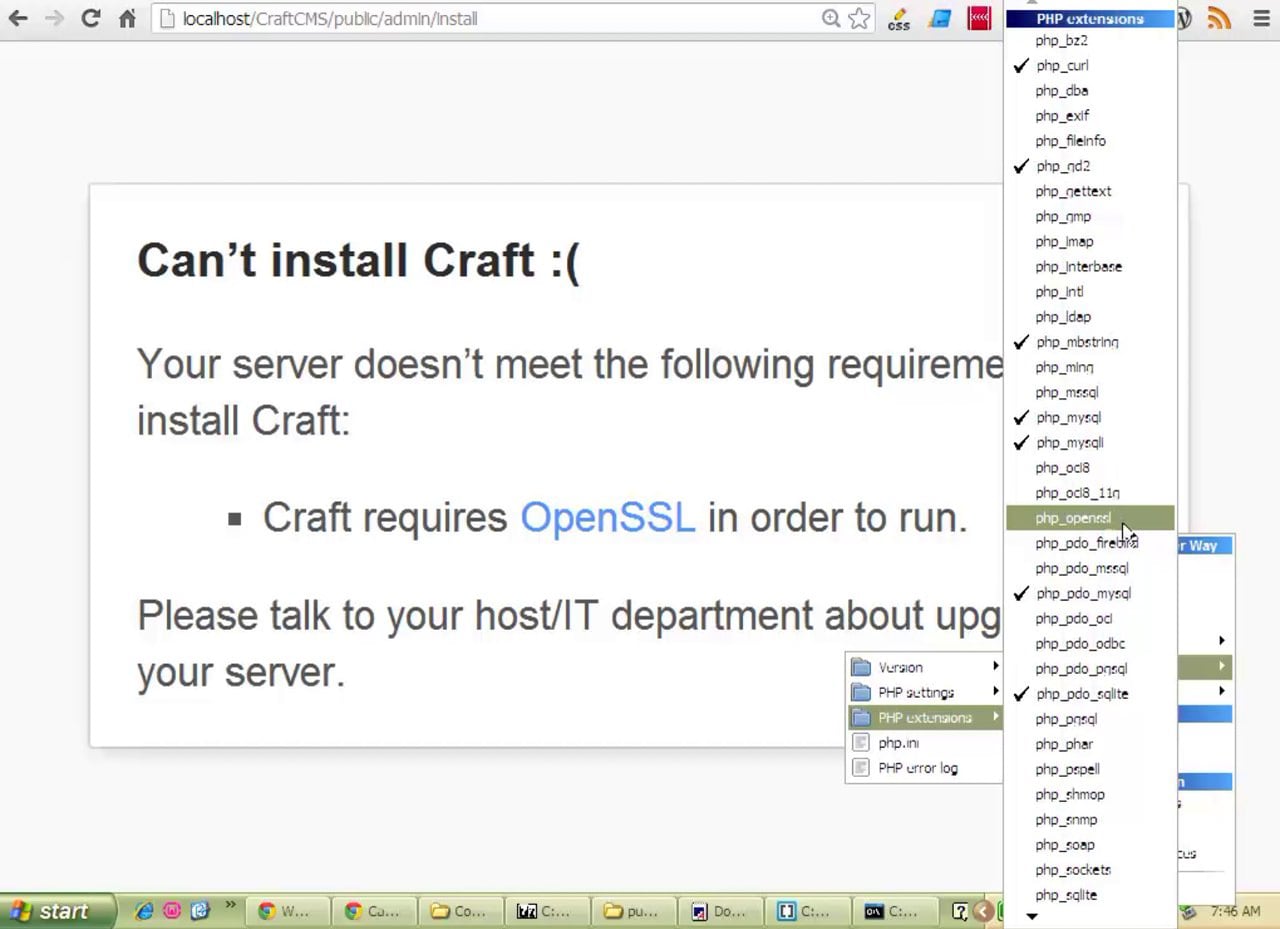
Task: Enable the php_gettext extension
Action: (1090, 191)
